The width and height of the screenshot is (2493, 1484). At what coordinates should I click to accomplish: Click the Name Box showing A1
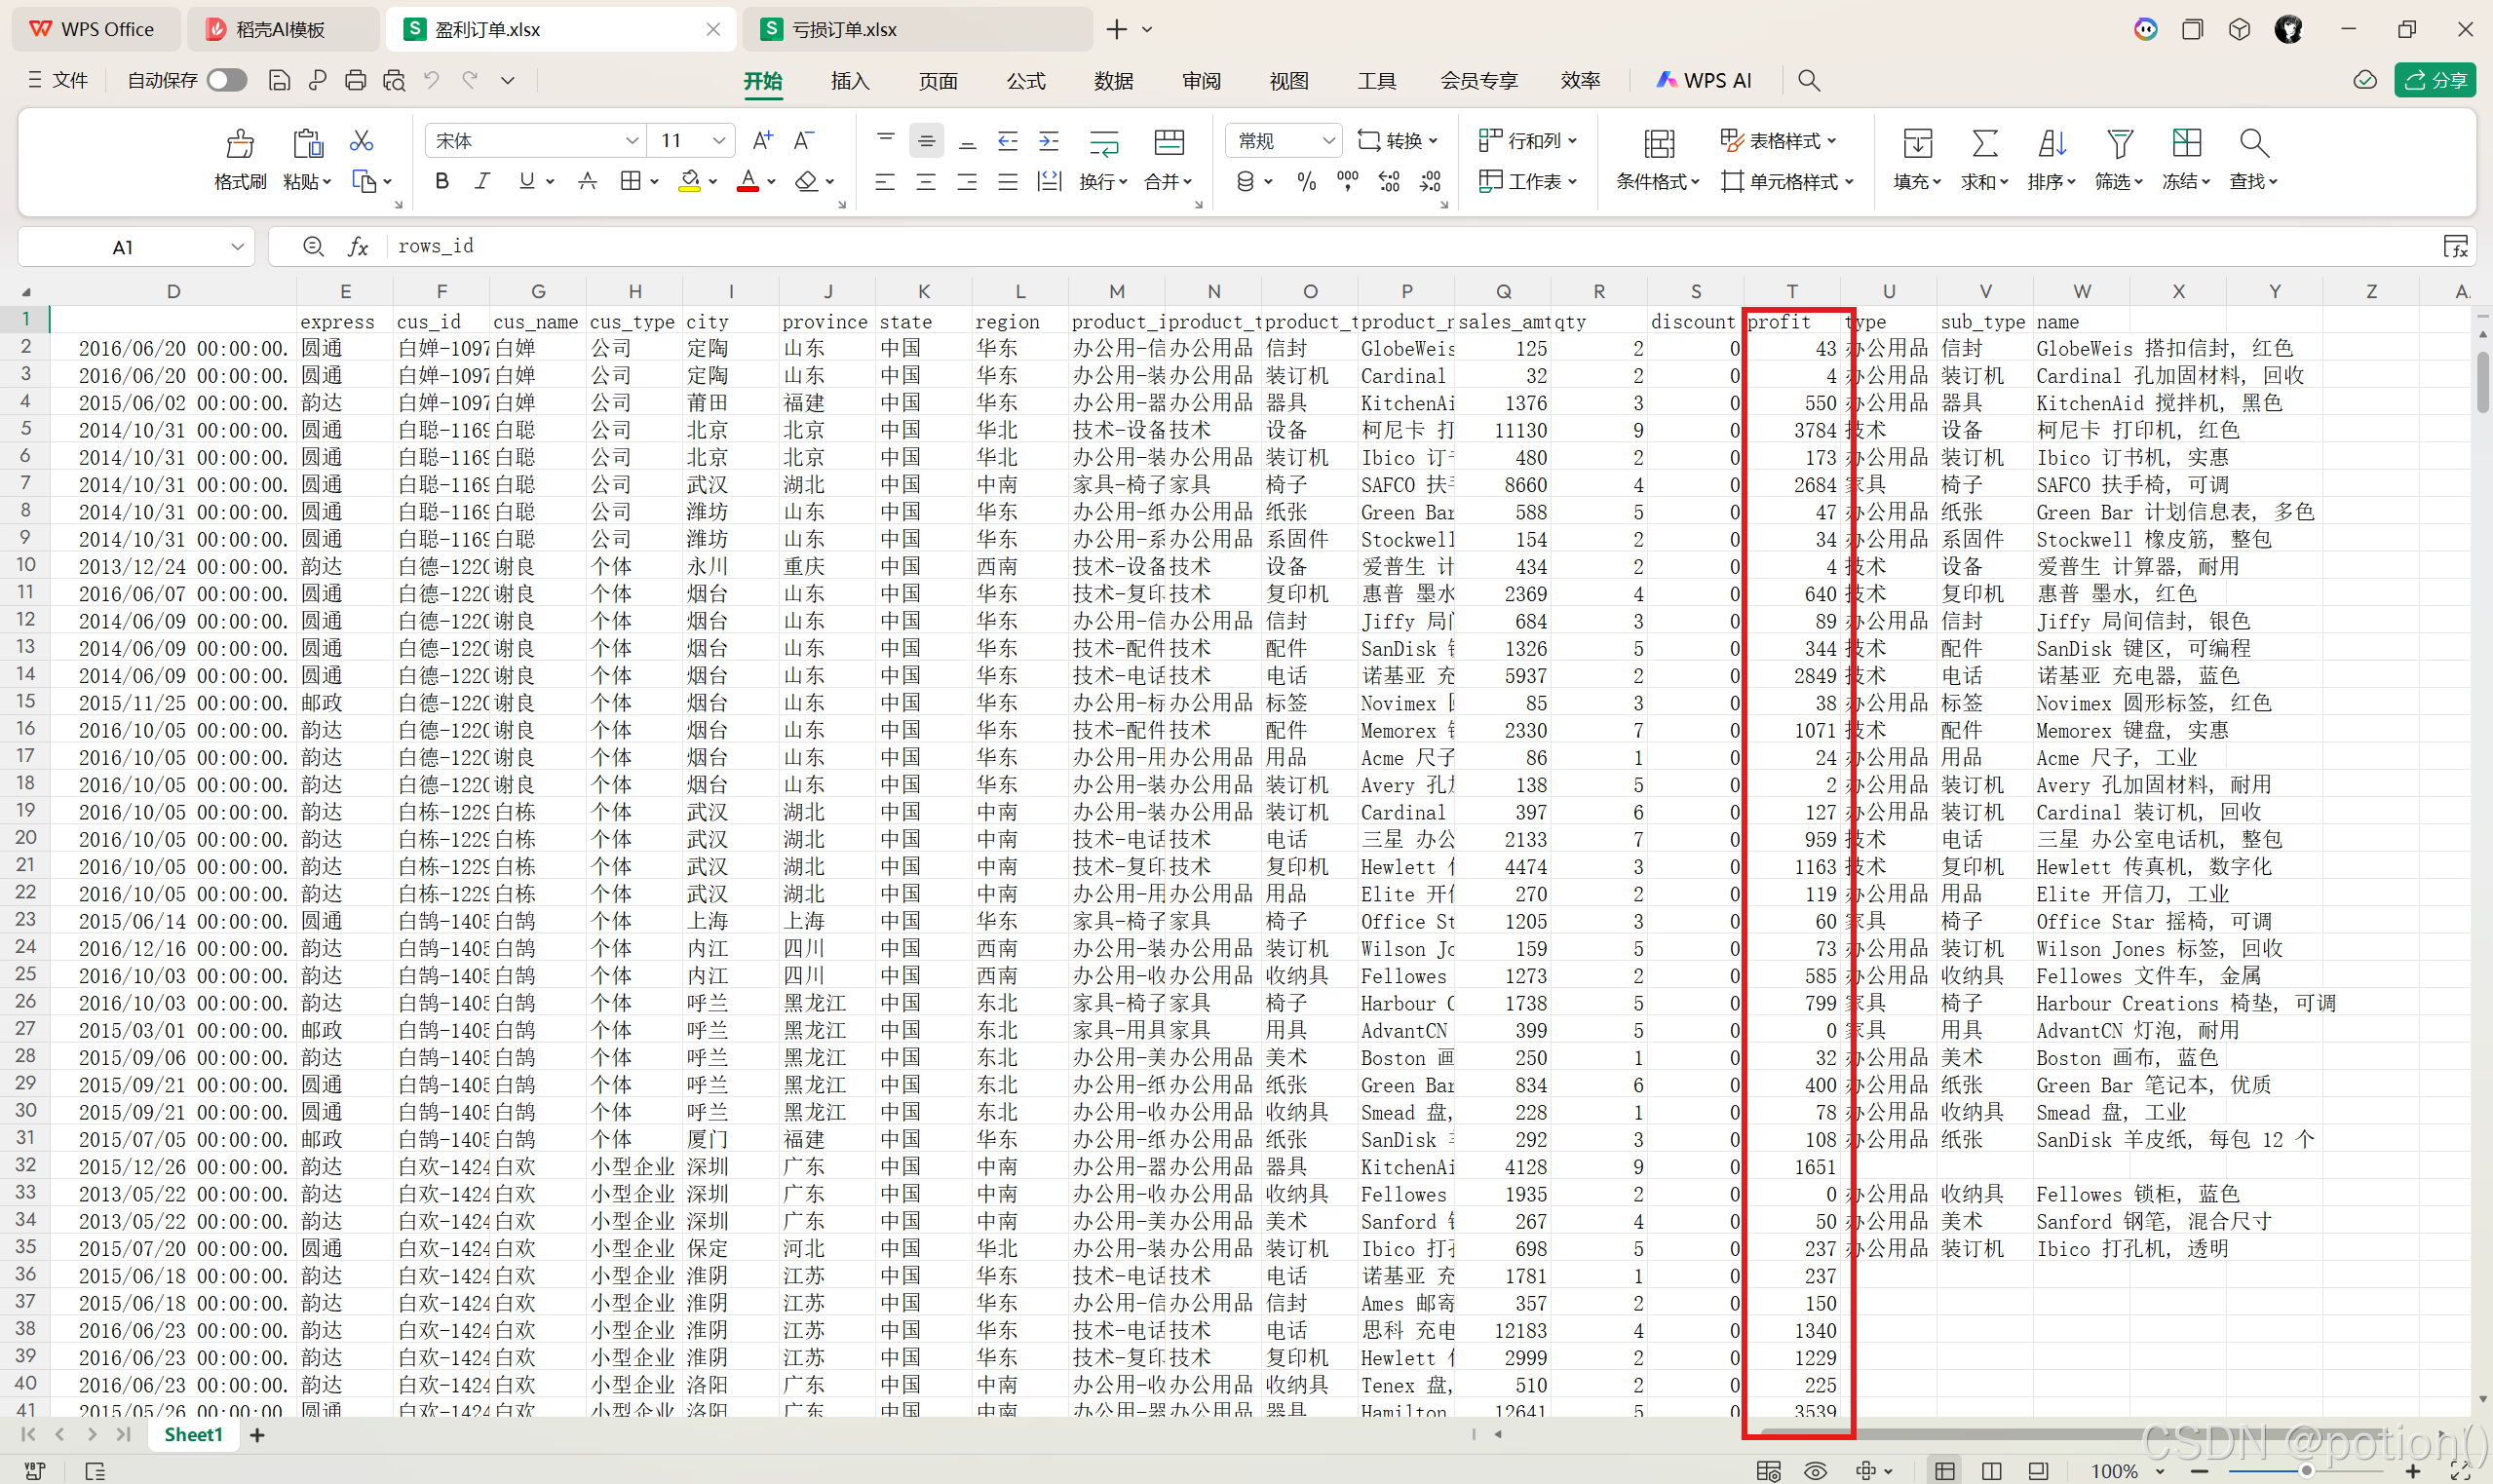coord(123,247)
